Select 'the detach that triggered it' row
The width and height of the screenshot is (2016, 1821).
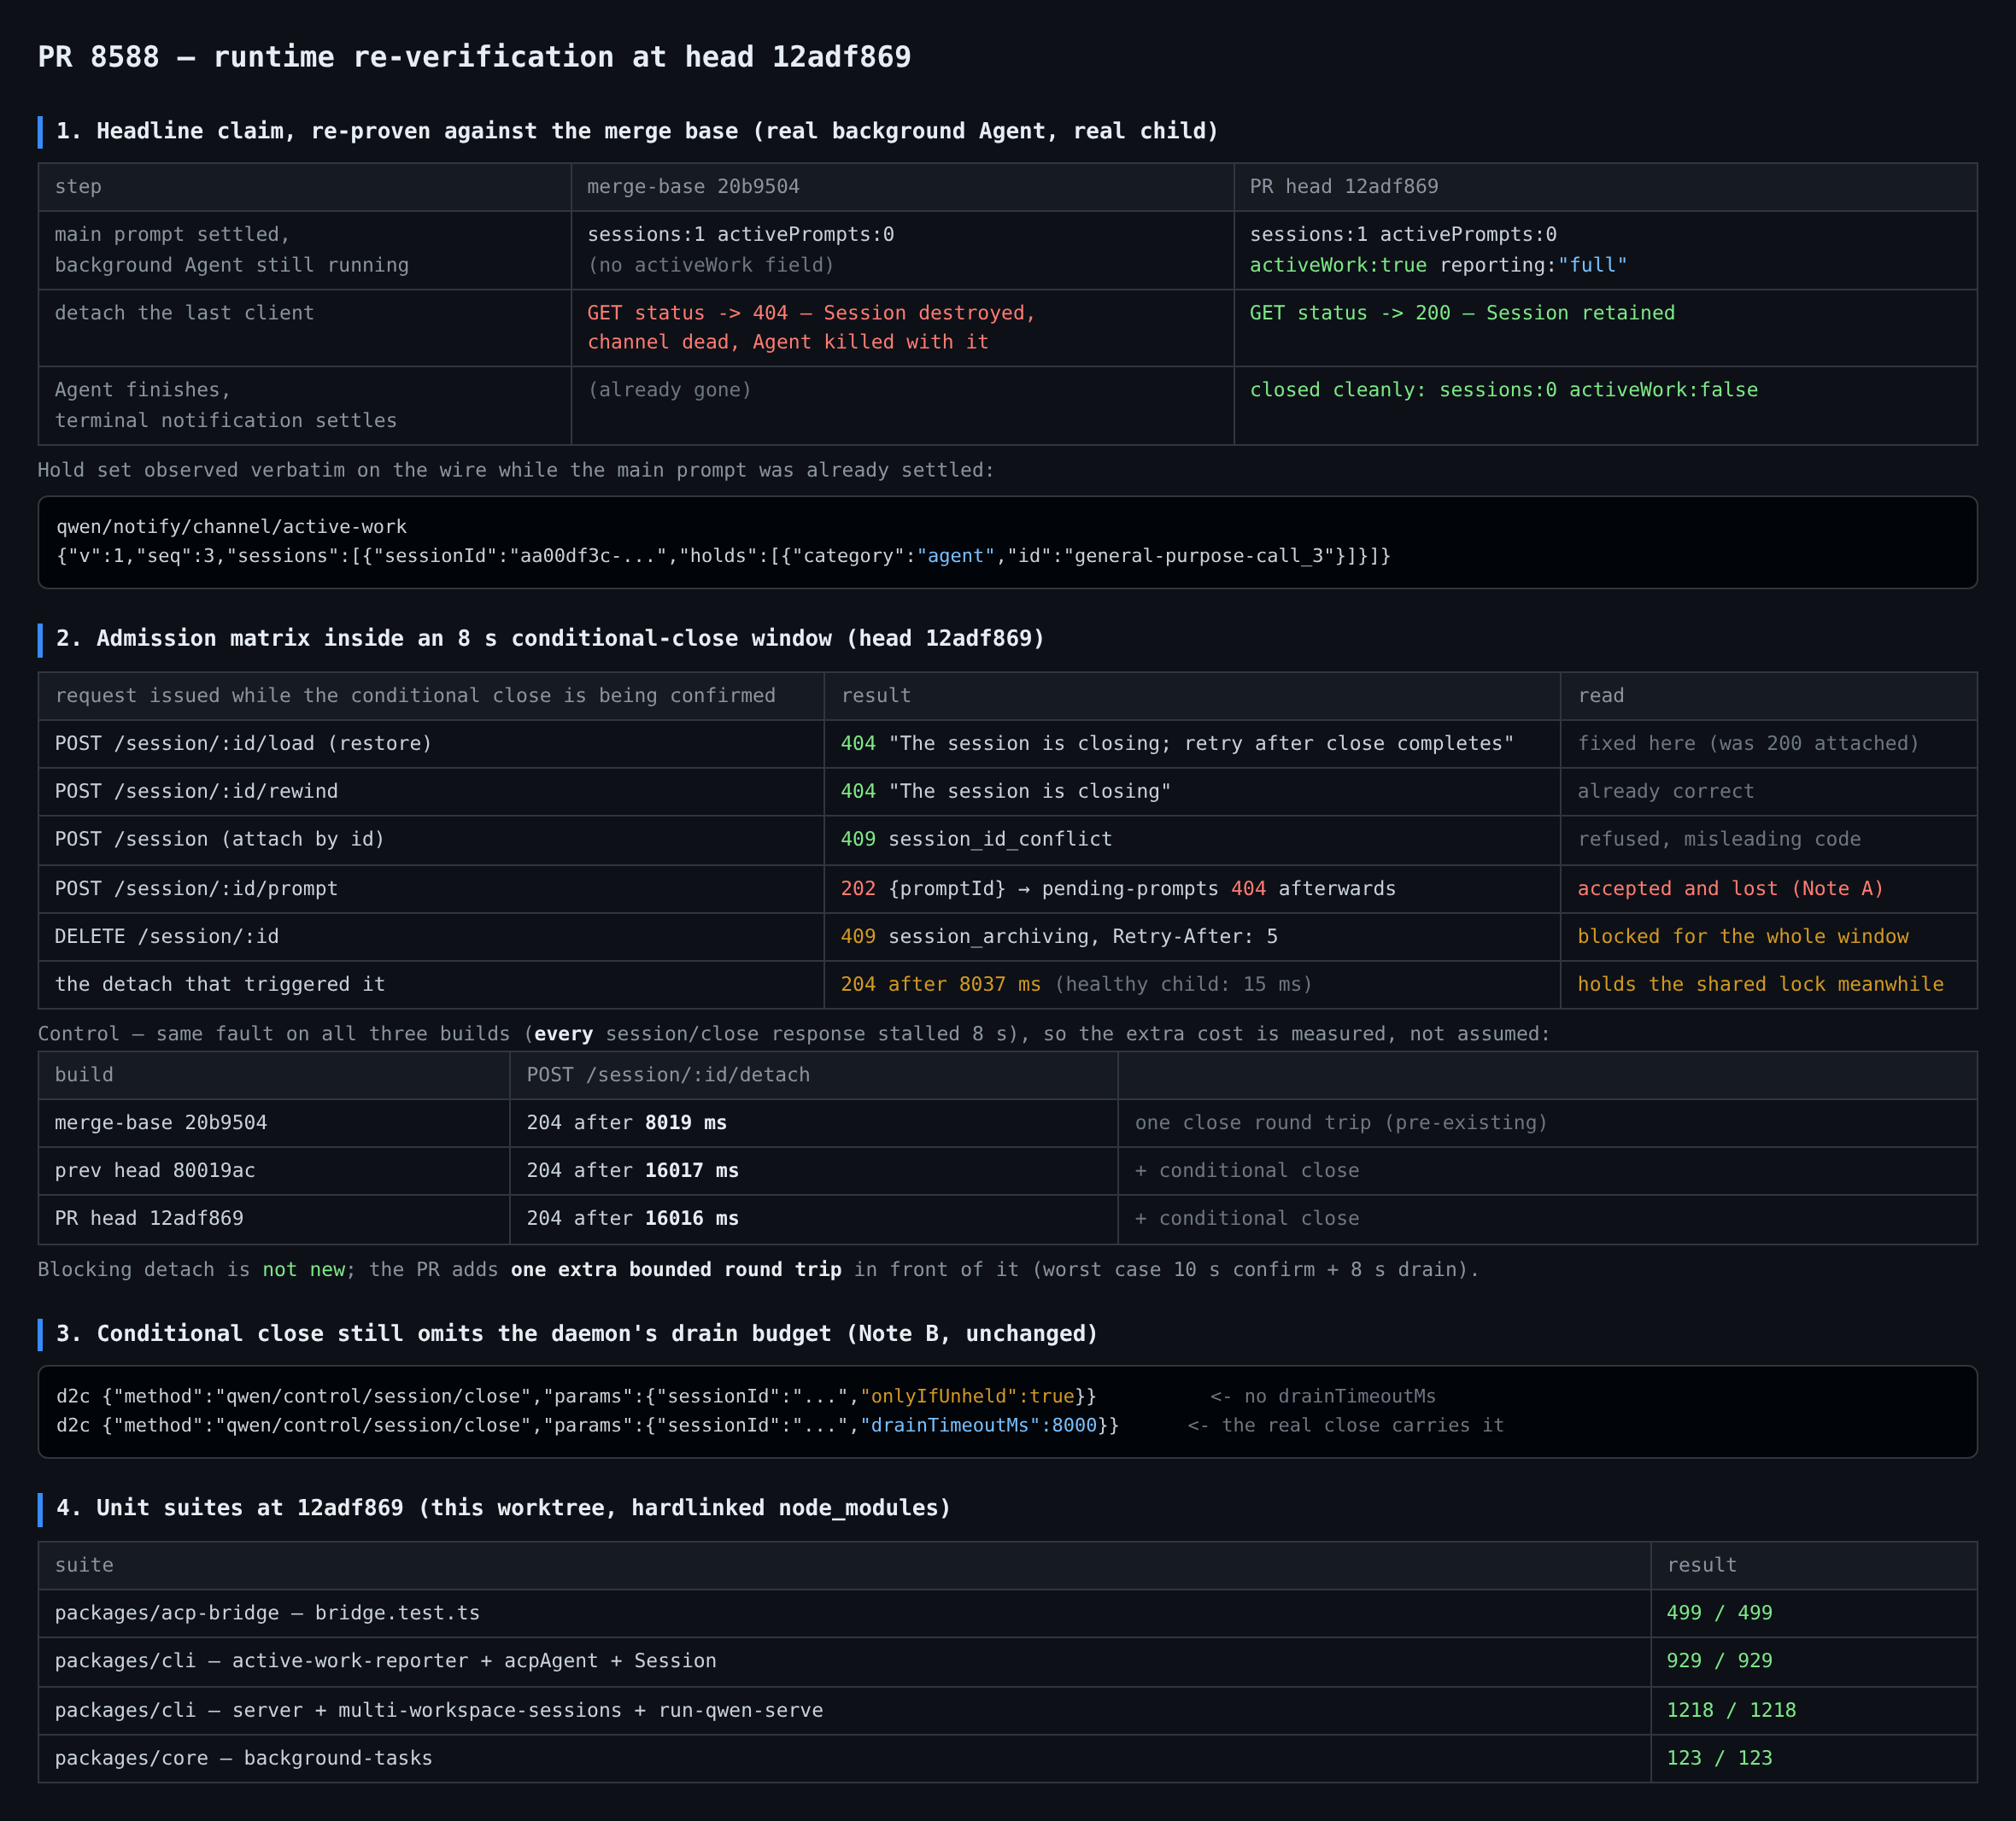coord(1007,985)
